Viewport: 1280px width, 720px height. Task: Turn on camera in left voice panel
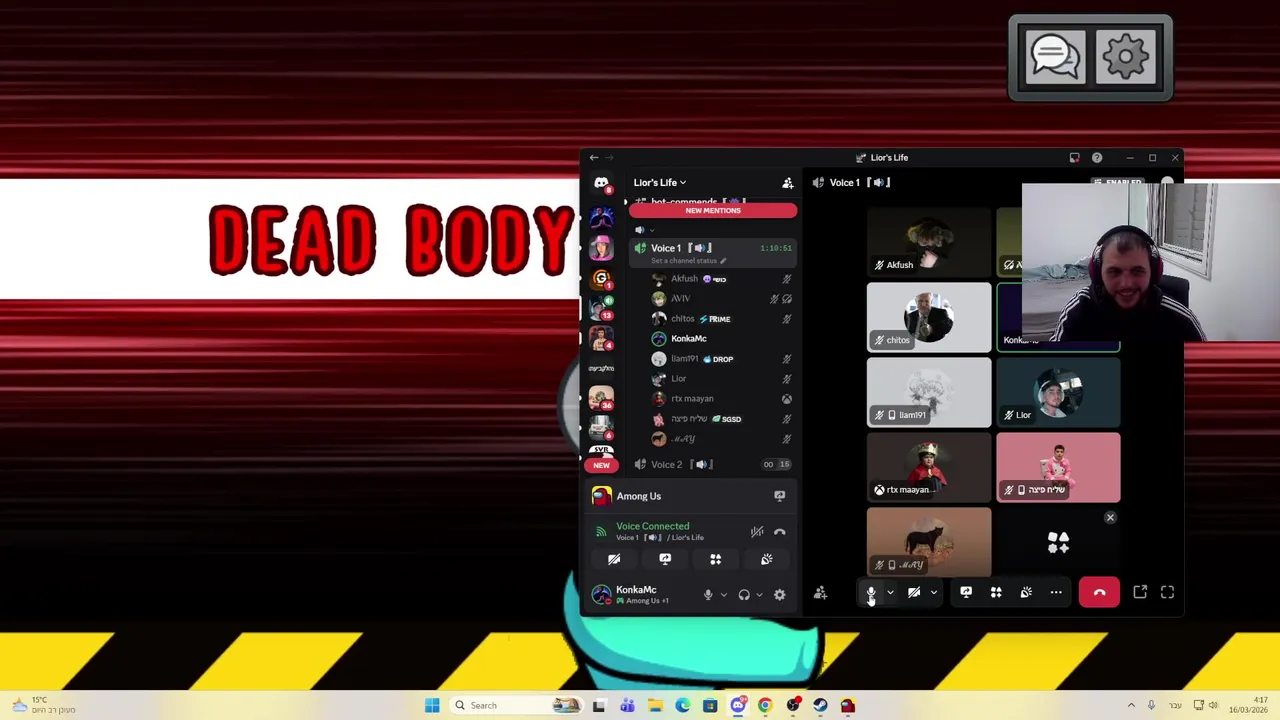click(614, 559)
